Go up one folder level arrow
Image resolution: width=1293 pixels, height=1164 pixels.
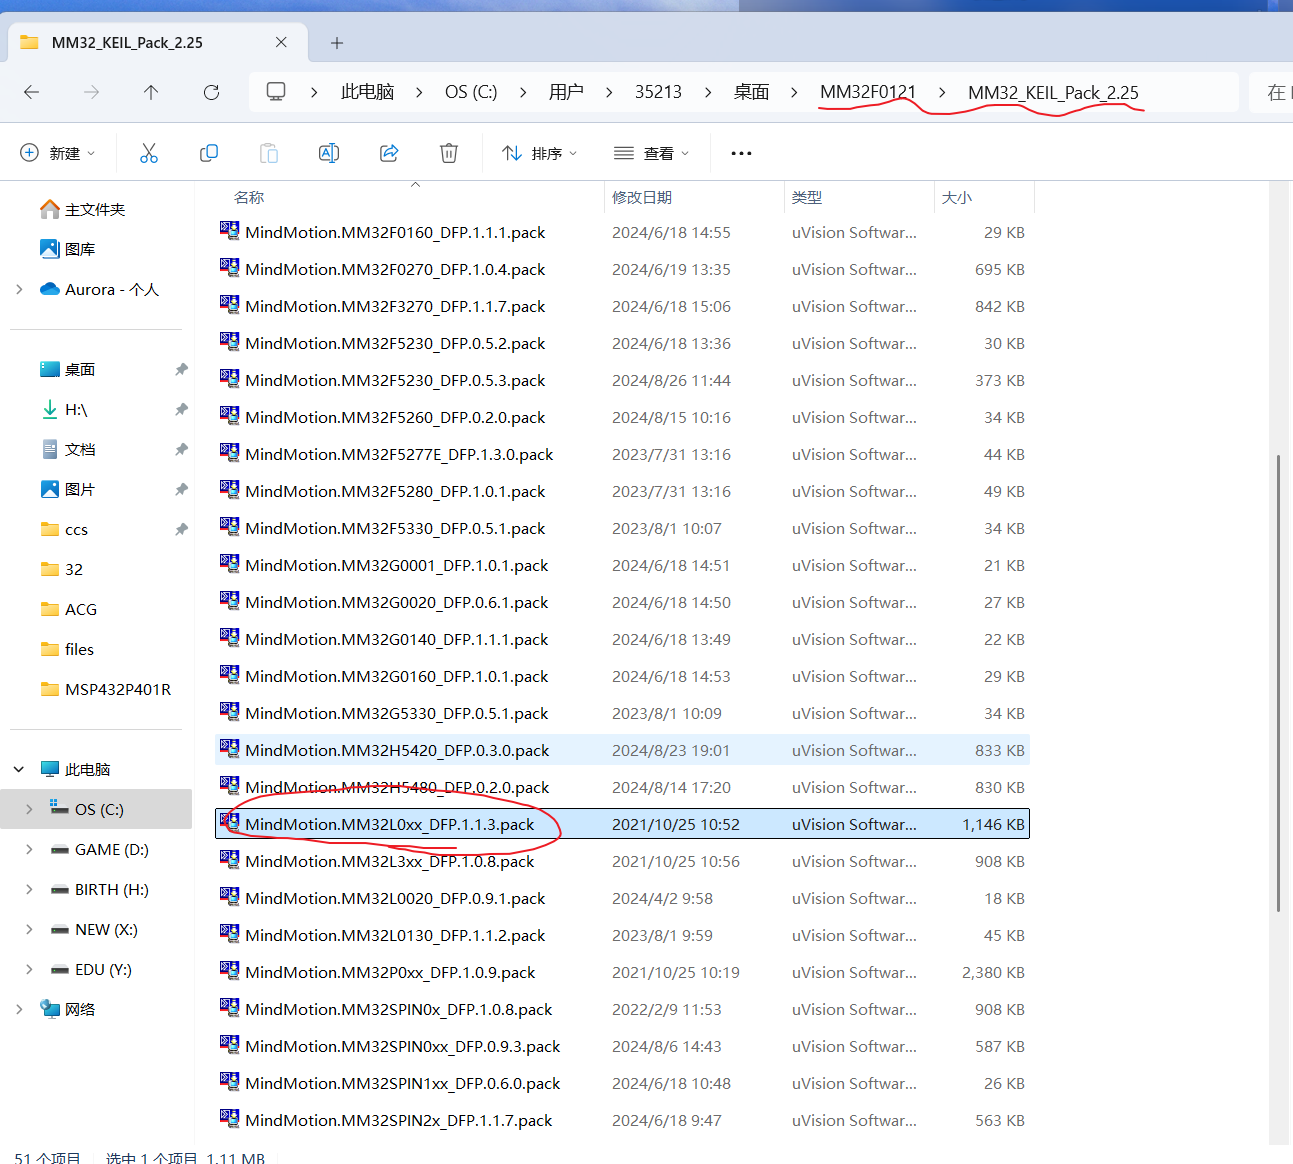pyautogui.click(x=151, y=92)
